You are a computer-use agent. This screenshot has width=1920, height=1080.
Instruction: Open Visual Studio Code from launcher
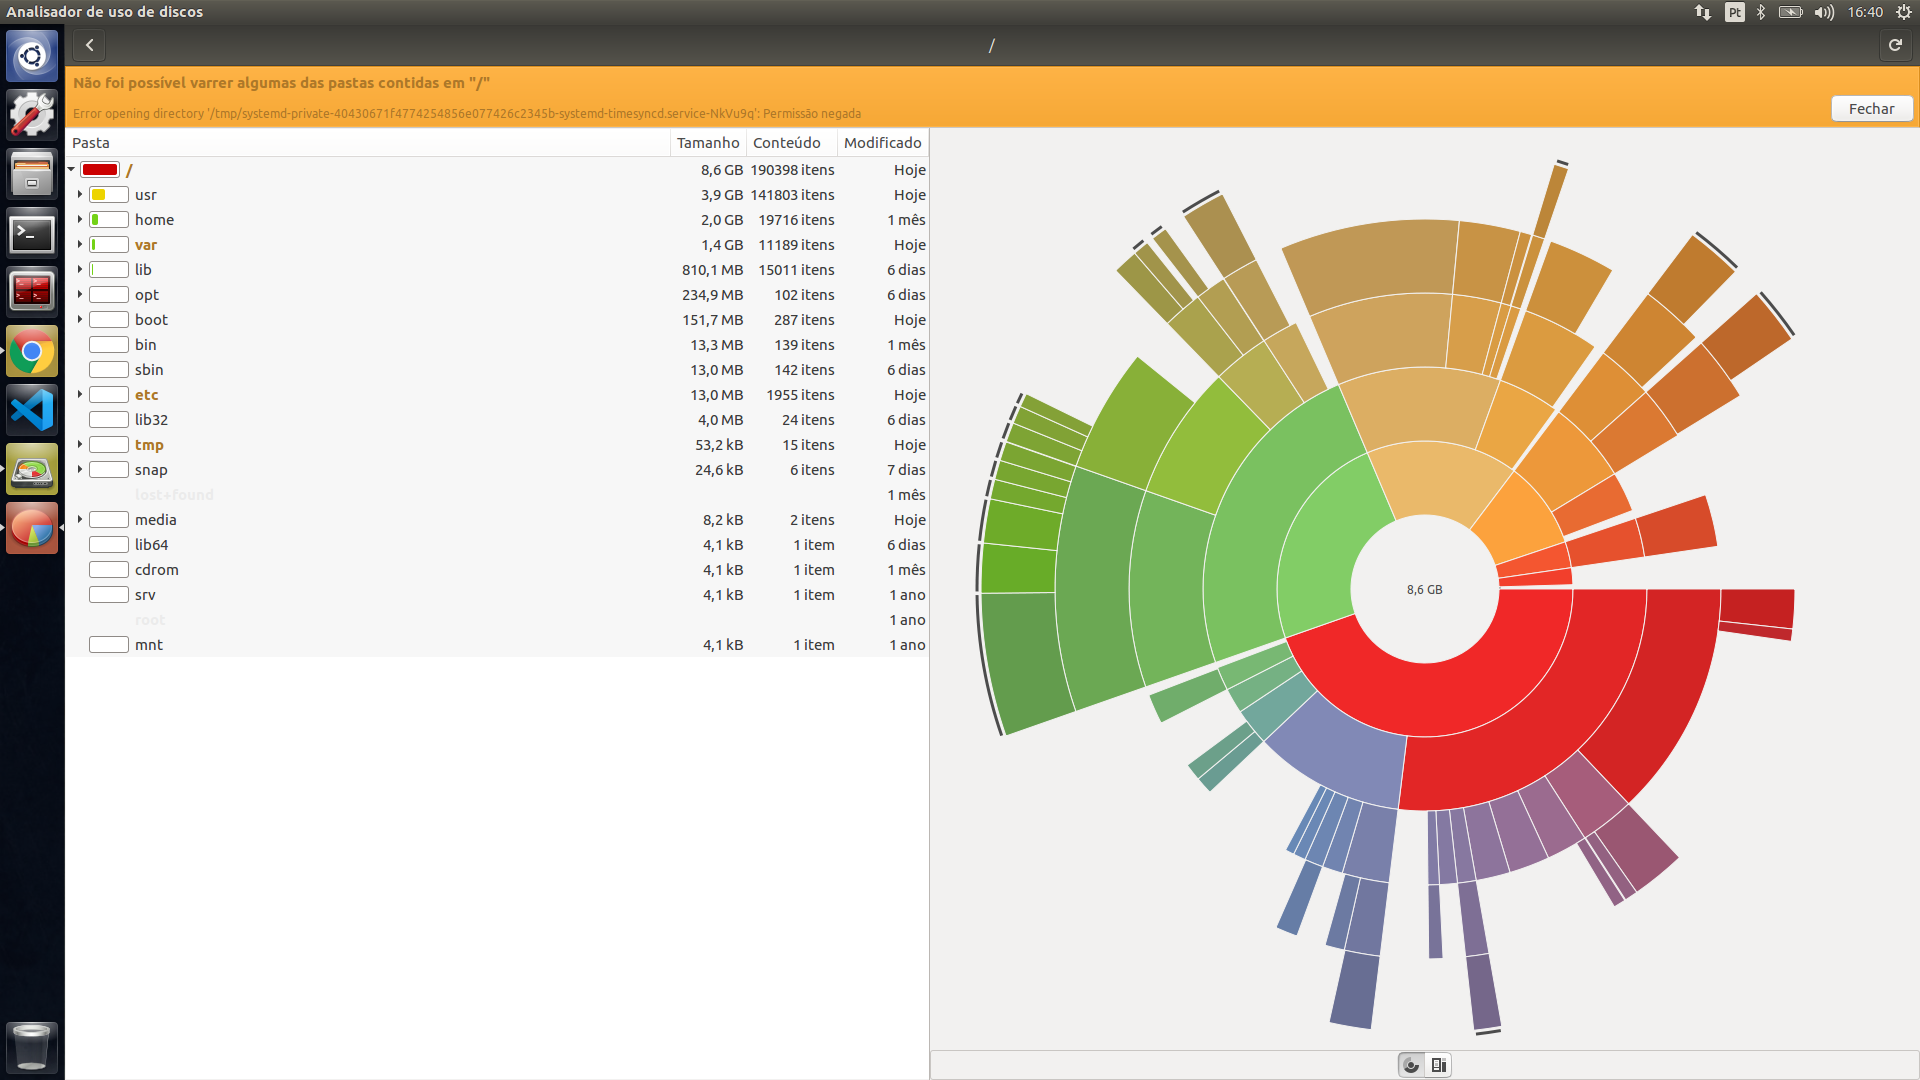coord(32,410)
